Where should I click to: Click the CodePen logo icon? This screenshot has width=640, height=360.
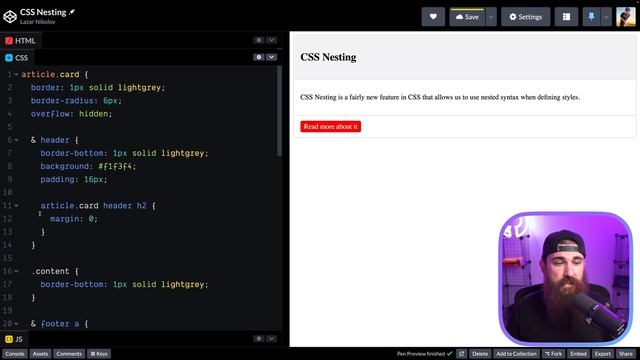[x=10, y=17]
